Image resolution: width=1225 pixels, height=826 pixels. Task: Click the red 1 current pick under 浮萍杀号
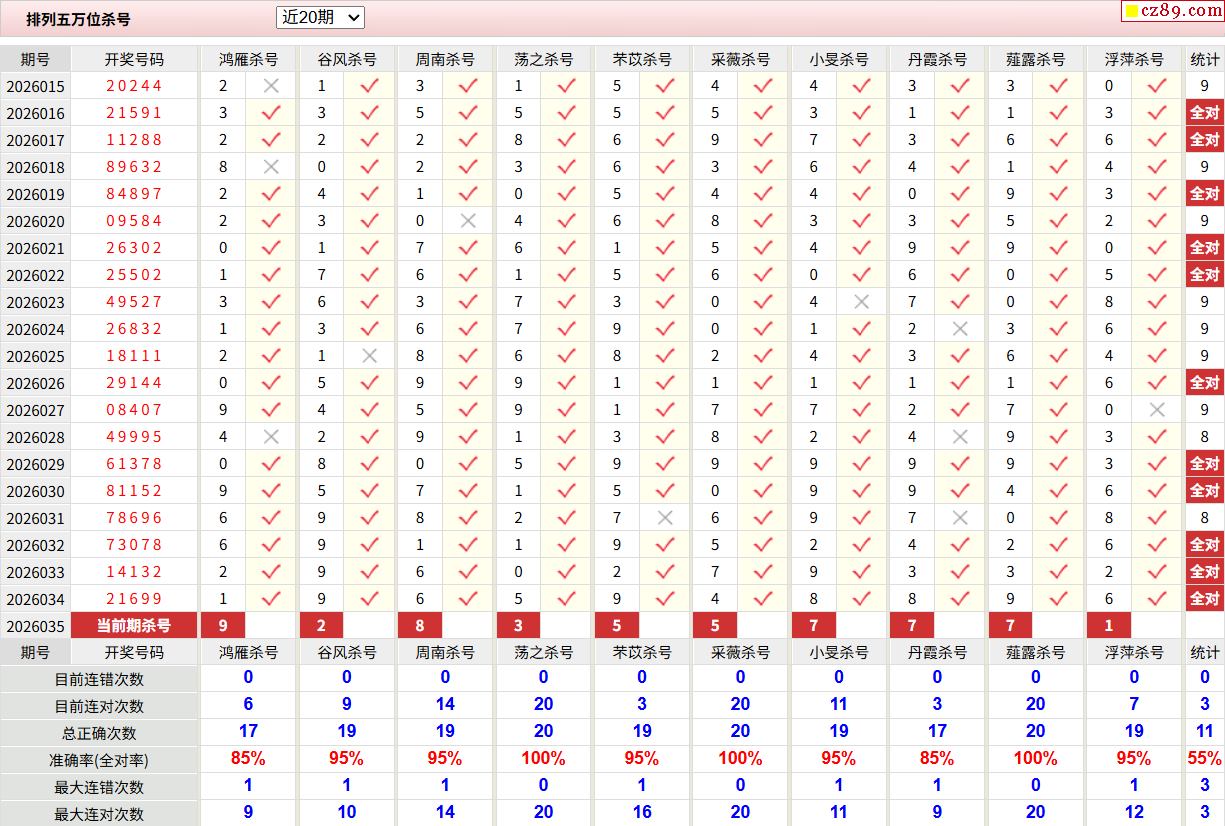tap(1109, 626)
